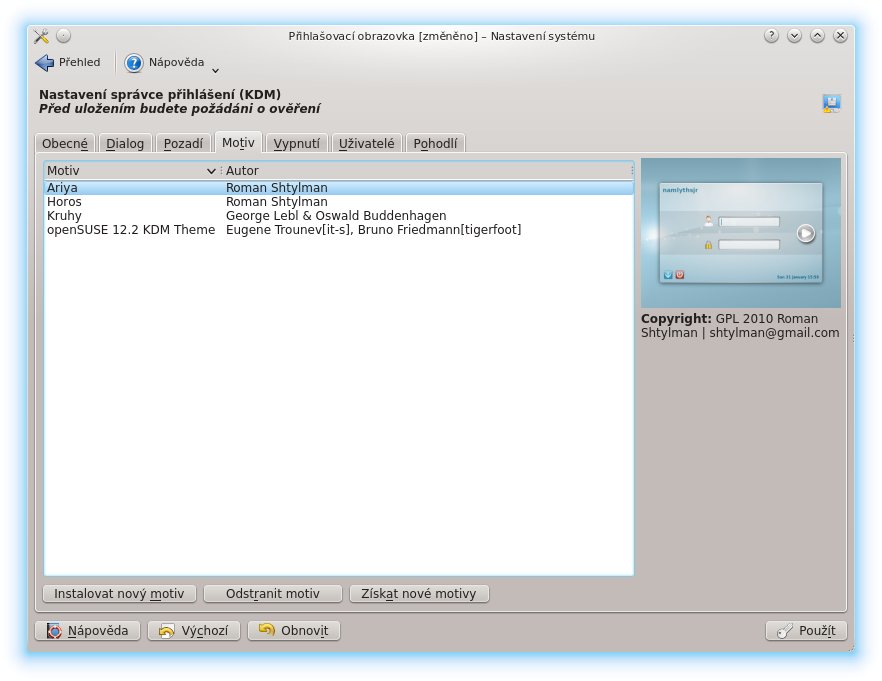Click the Ariya theme preview thumbnail

740,233
